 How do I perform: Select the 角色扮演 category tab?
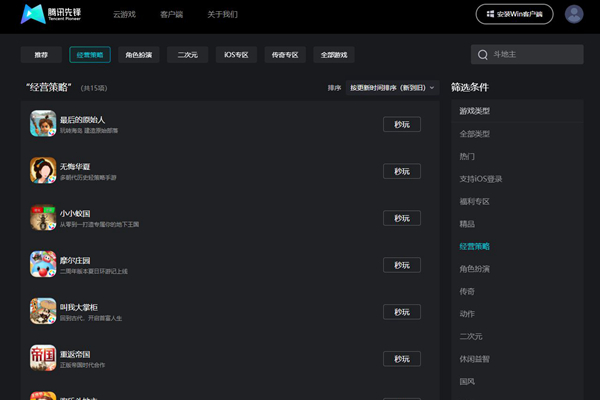tap(139, 55)
